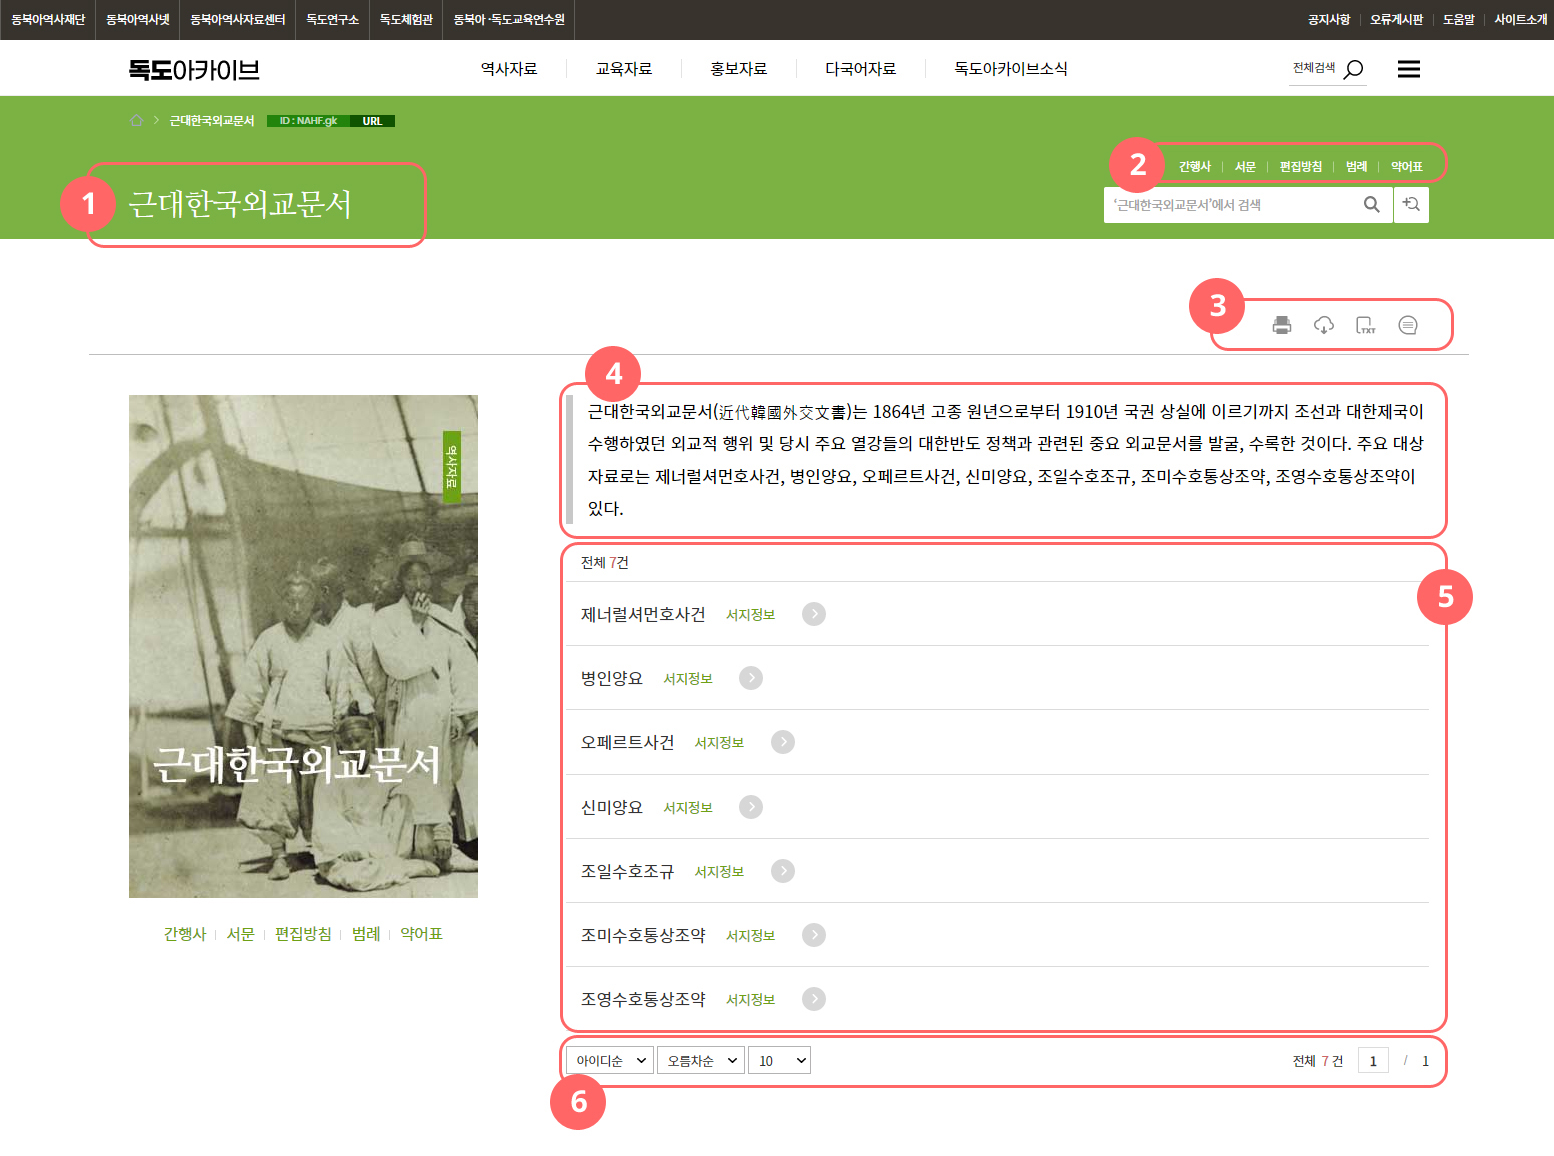
Task: Open the 아이디순 sort dropdown
Action: click(x=610, y=1061)
